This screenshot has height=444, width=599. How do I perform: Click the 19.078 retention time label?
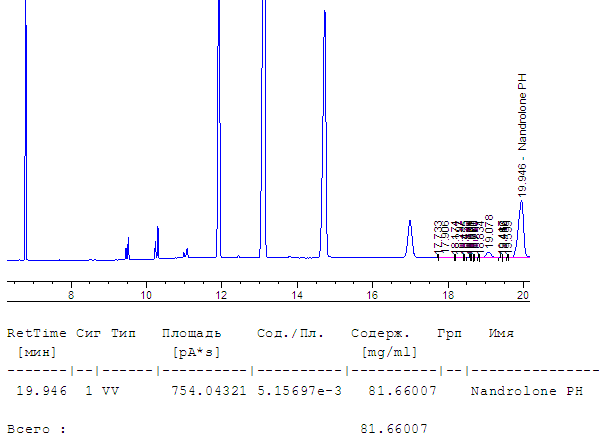[489, 232]
